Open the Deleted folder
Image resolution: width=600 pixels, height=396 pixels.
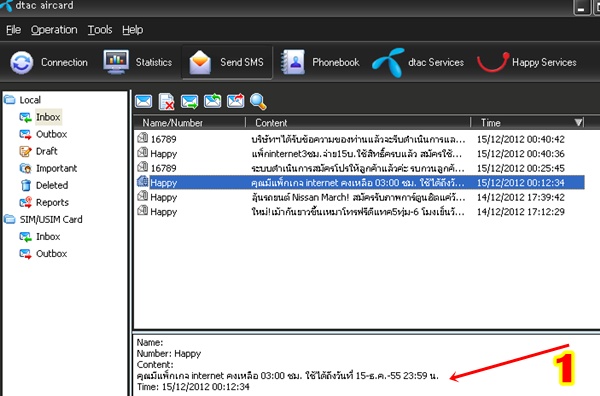[52, 185]
